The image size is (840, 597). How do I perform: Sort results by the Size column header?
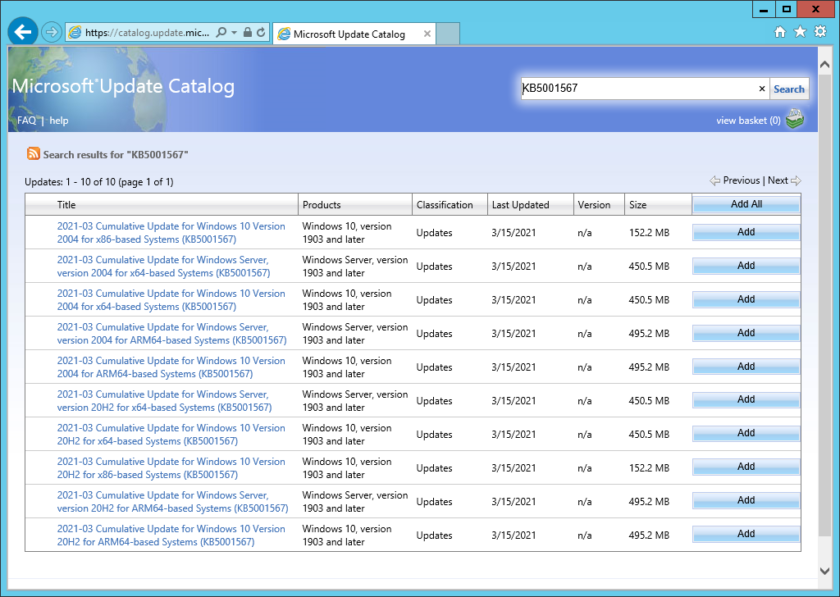[x=638, y=205]
